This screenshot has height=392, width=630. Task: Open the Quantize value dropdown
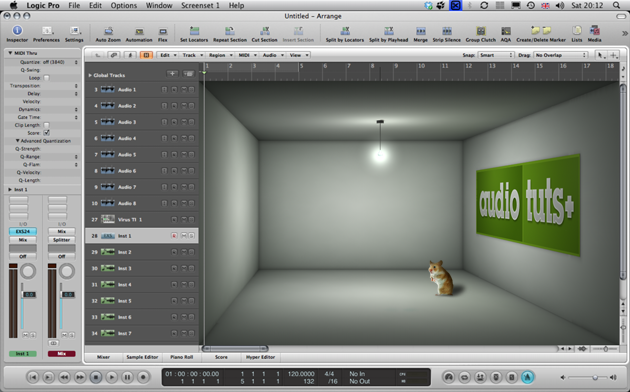(x=60, y=62)
